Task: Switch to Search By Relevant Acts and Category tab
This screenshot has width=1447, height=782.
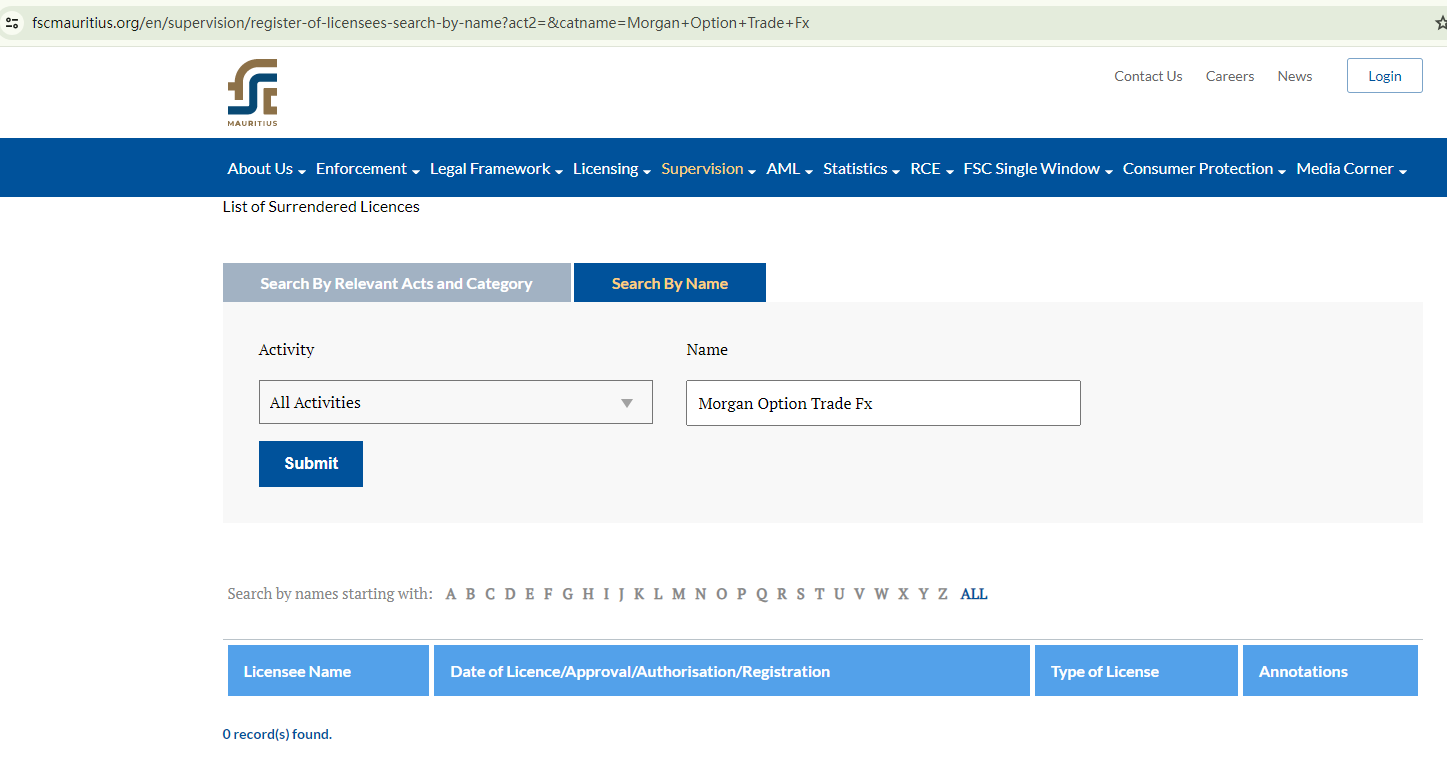Action: point(397,283)
